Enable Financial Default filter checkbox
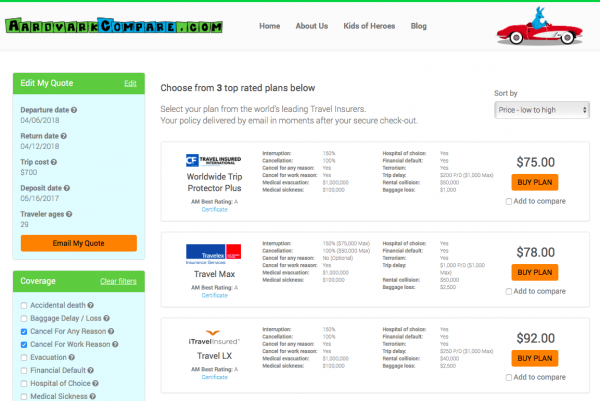 click(24, 370)
